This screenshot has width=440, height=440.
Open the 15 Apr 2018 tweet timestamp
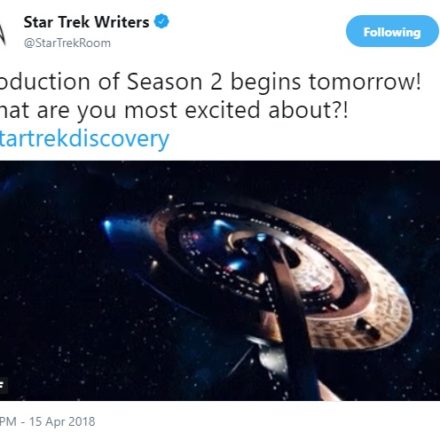tap(62, 422)
